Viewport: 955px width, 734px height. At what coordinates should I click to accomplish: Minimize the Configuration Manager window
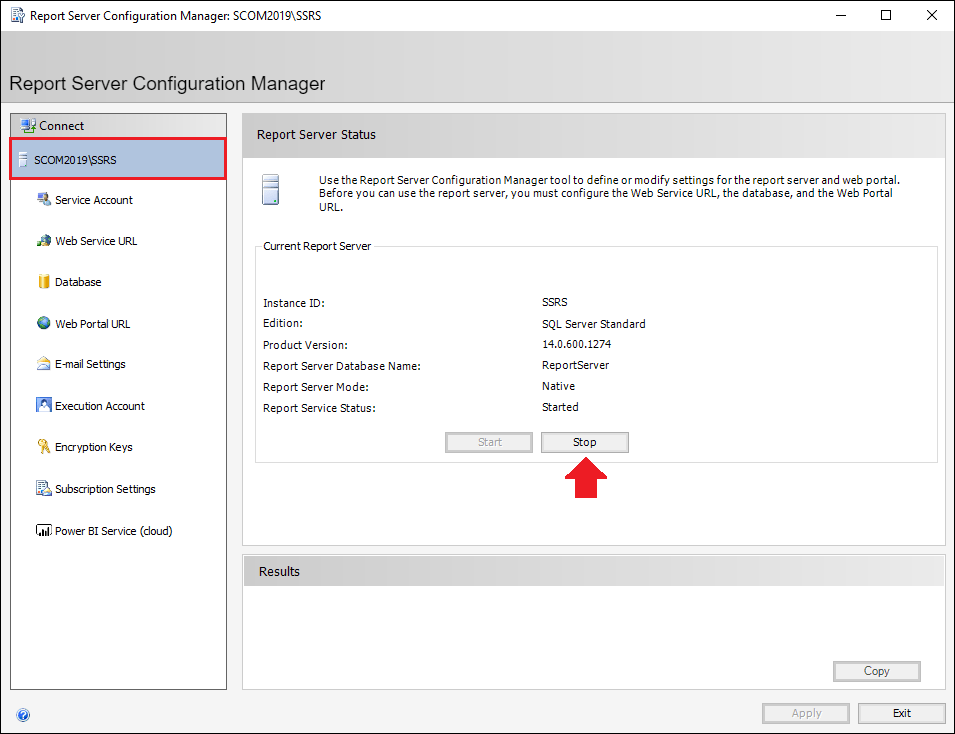841,15
